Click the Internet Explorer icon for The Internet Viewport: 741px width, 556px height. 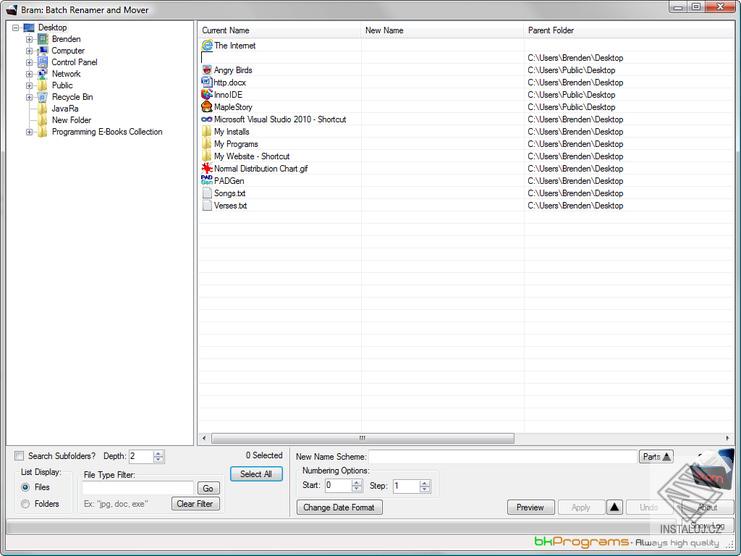(x=207, y=45)
